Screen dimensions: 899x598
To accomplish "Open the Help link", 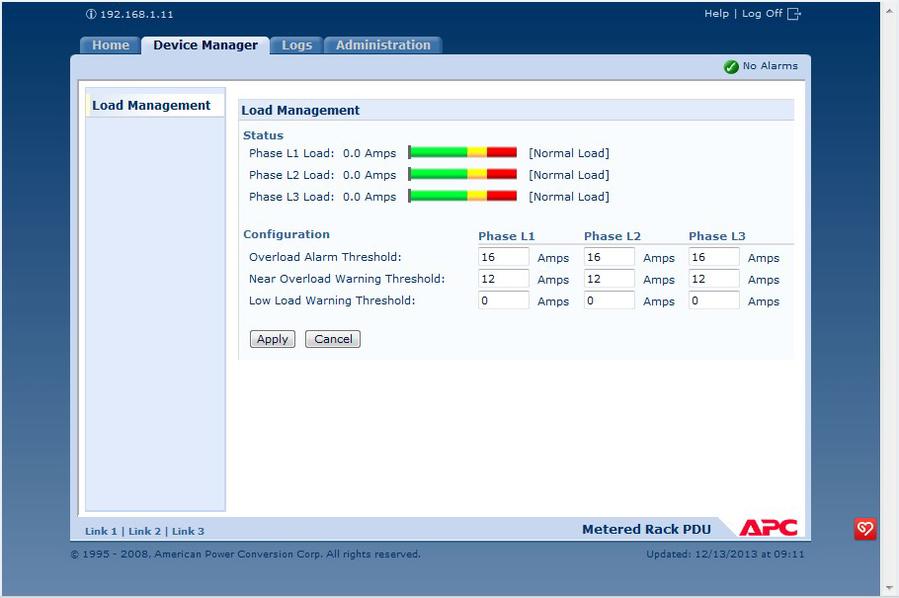I will coord(716,14).
